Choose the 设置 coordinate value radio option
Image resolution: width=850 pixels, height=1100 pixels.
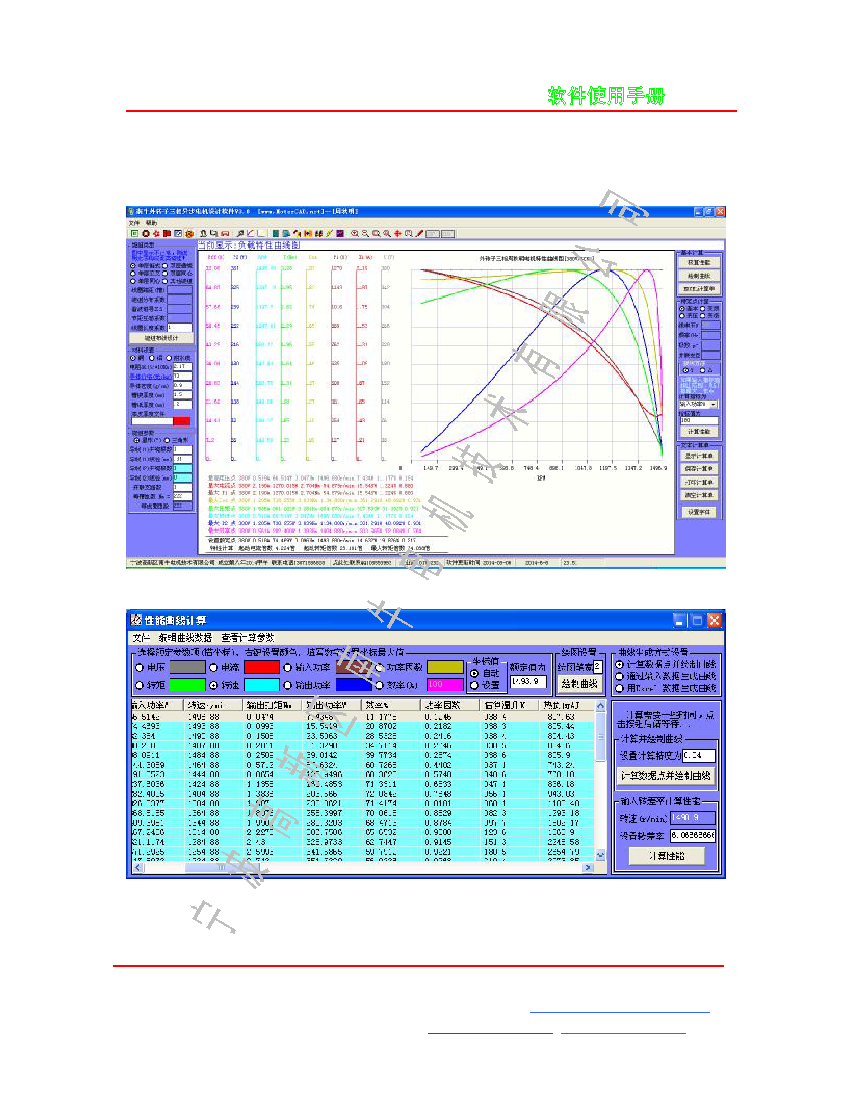[x=473, y=685]
